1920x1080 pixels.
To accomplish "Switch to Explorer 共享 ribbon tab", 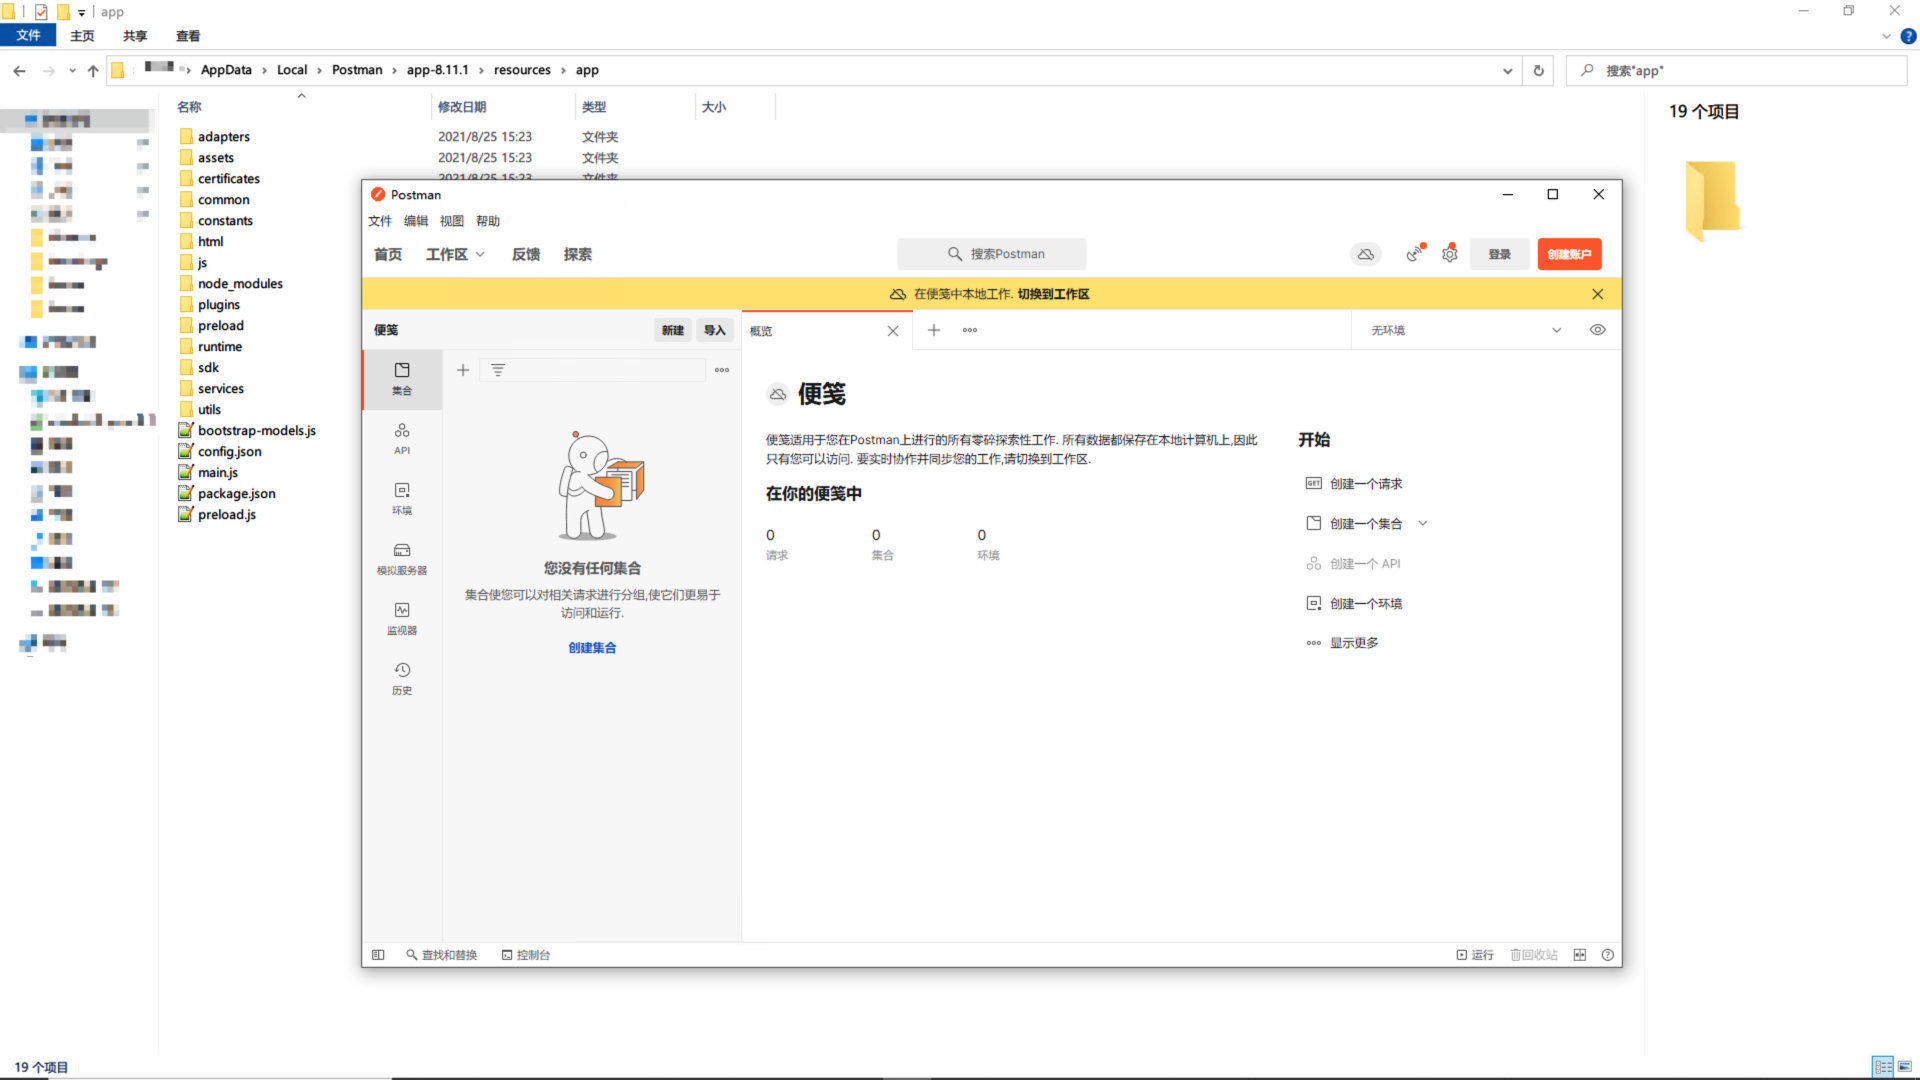I will (135, 36).
